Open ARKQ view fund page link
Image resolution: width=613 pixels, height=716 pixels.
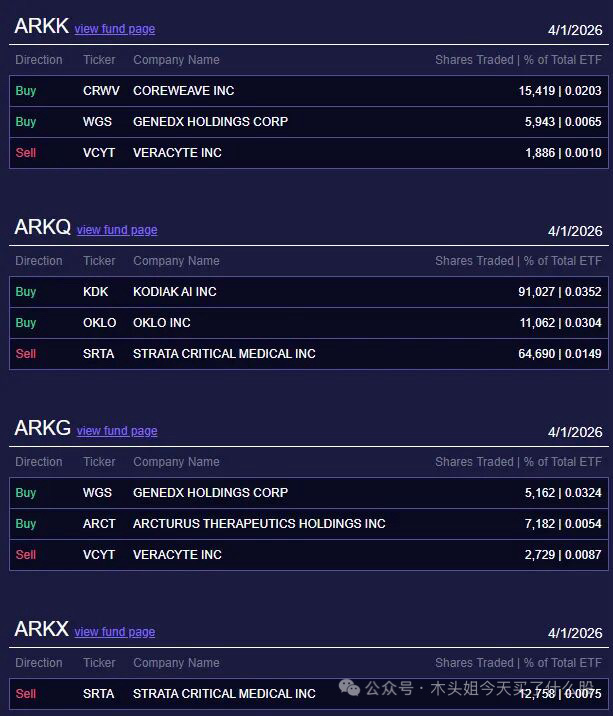117,230
